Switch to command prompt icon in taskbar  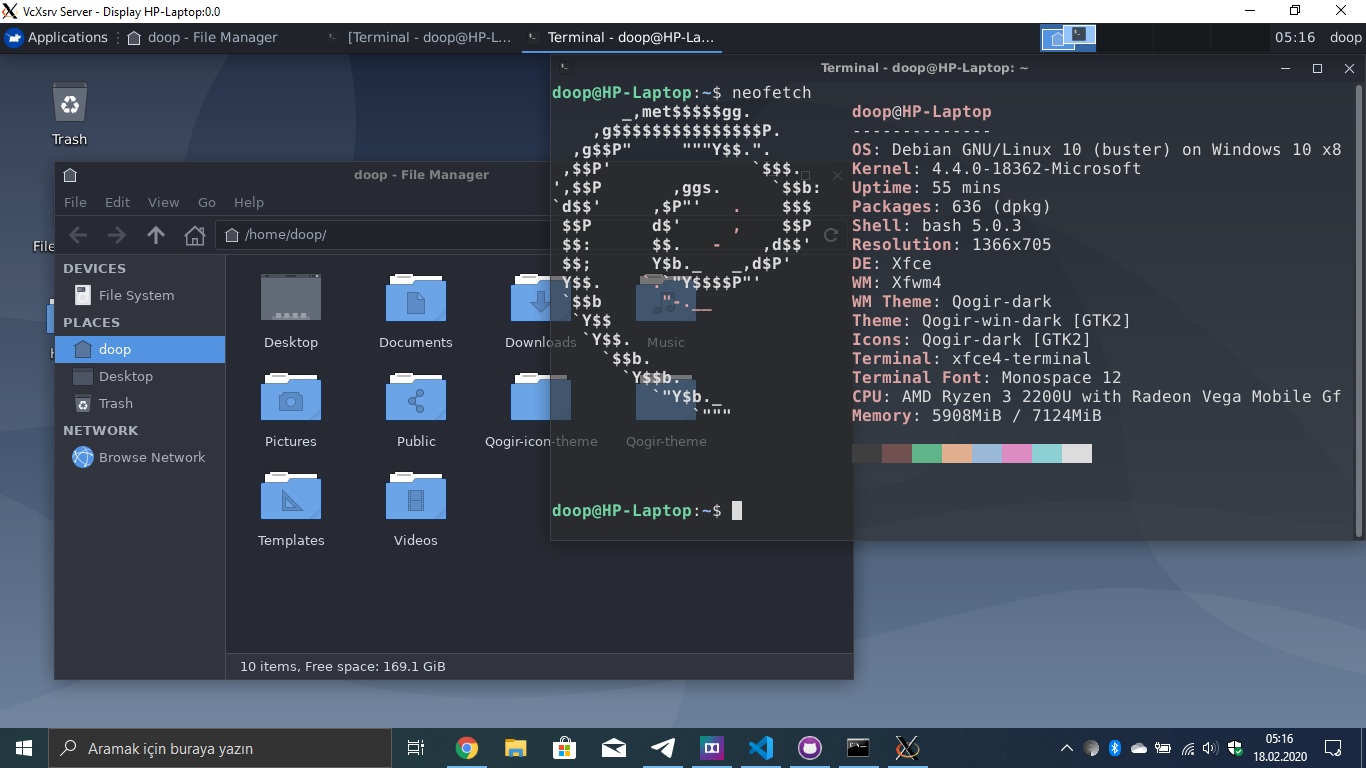[x=858, y=748]
